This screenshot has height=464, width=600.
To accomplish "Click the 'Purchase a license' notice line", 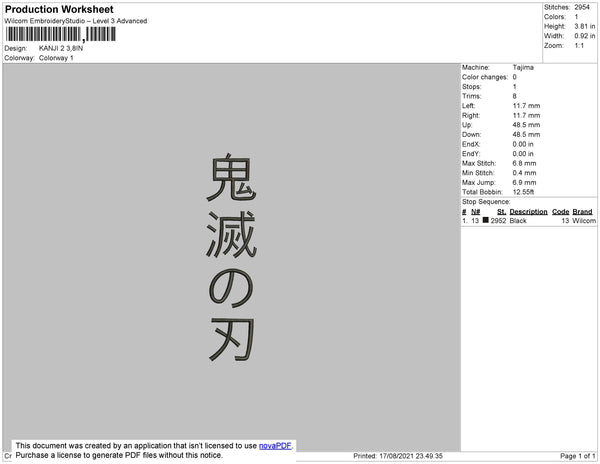I will pos(119,455).
